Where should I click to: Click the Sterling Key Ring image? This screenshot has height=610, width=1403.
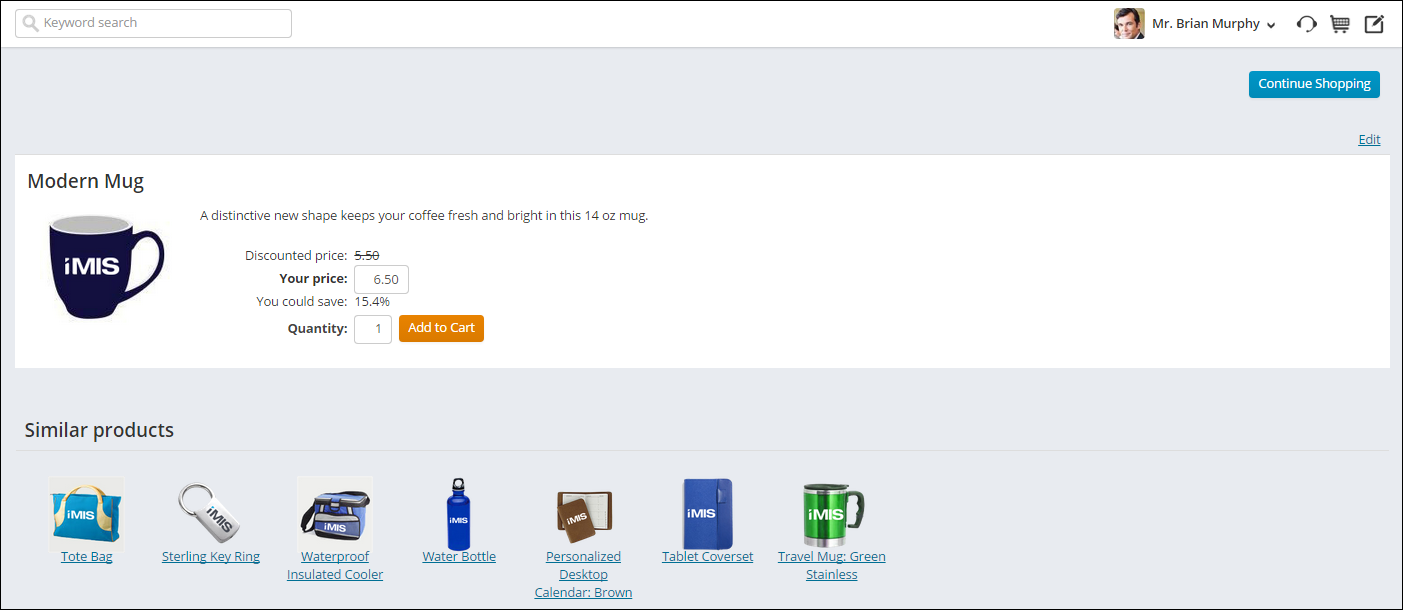click(x=210, y=513)
